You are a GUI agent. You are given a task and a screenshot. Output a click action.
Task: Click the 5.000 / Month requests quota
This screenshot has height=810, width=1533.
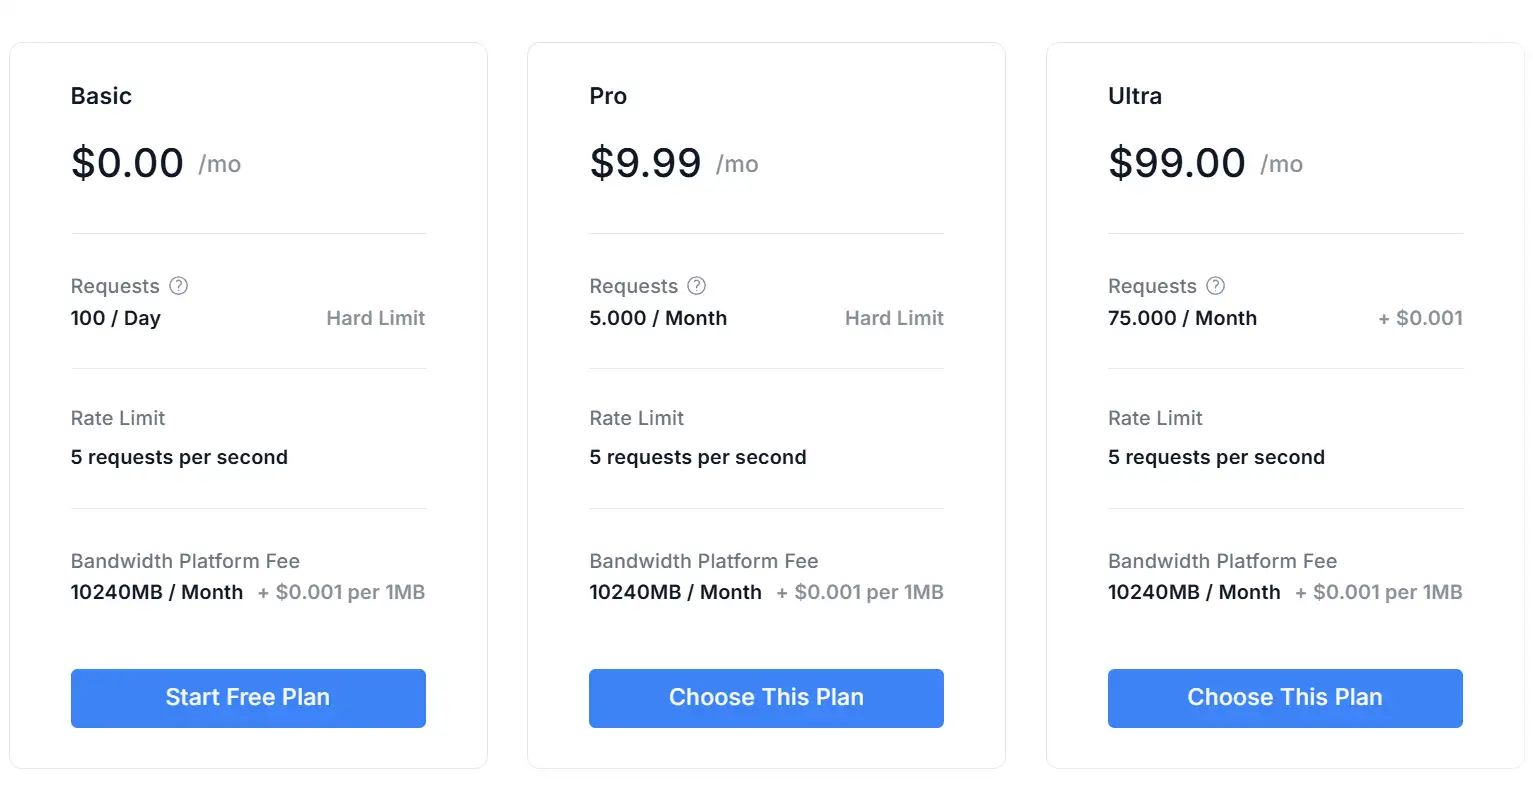point(658,318)
